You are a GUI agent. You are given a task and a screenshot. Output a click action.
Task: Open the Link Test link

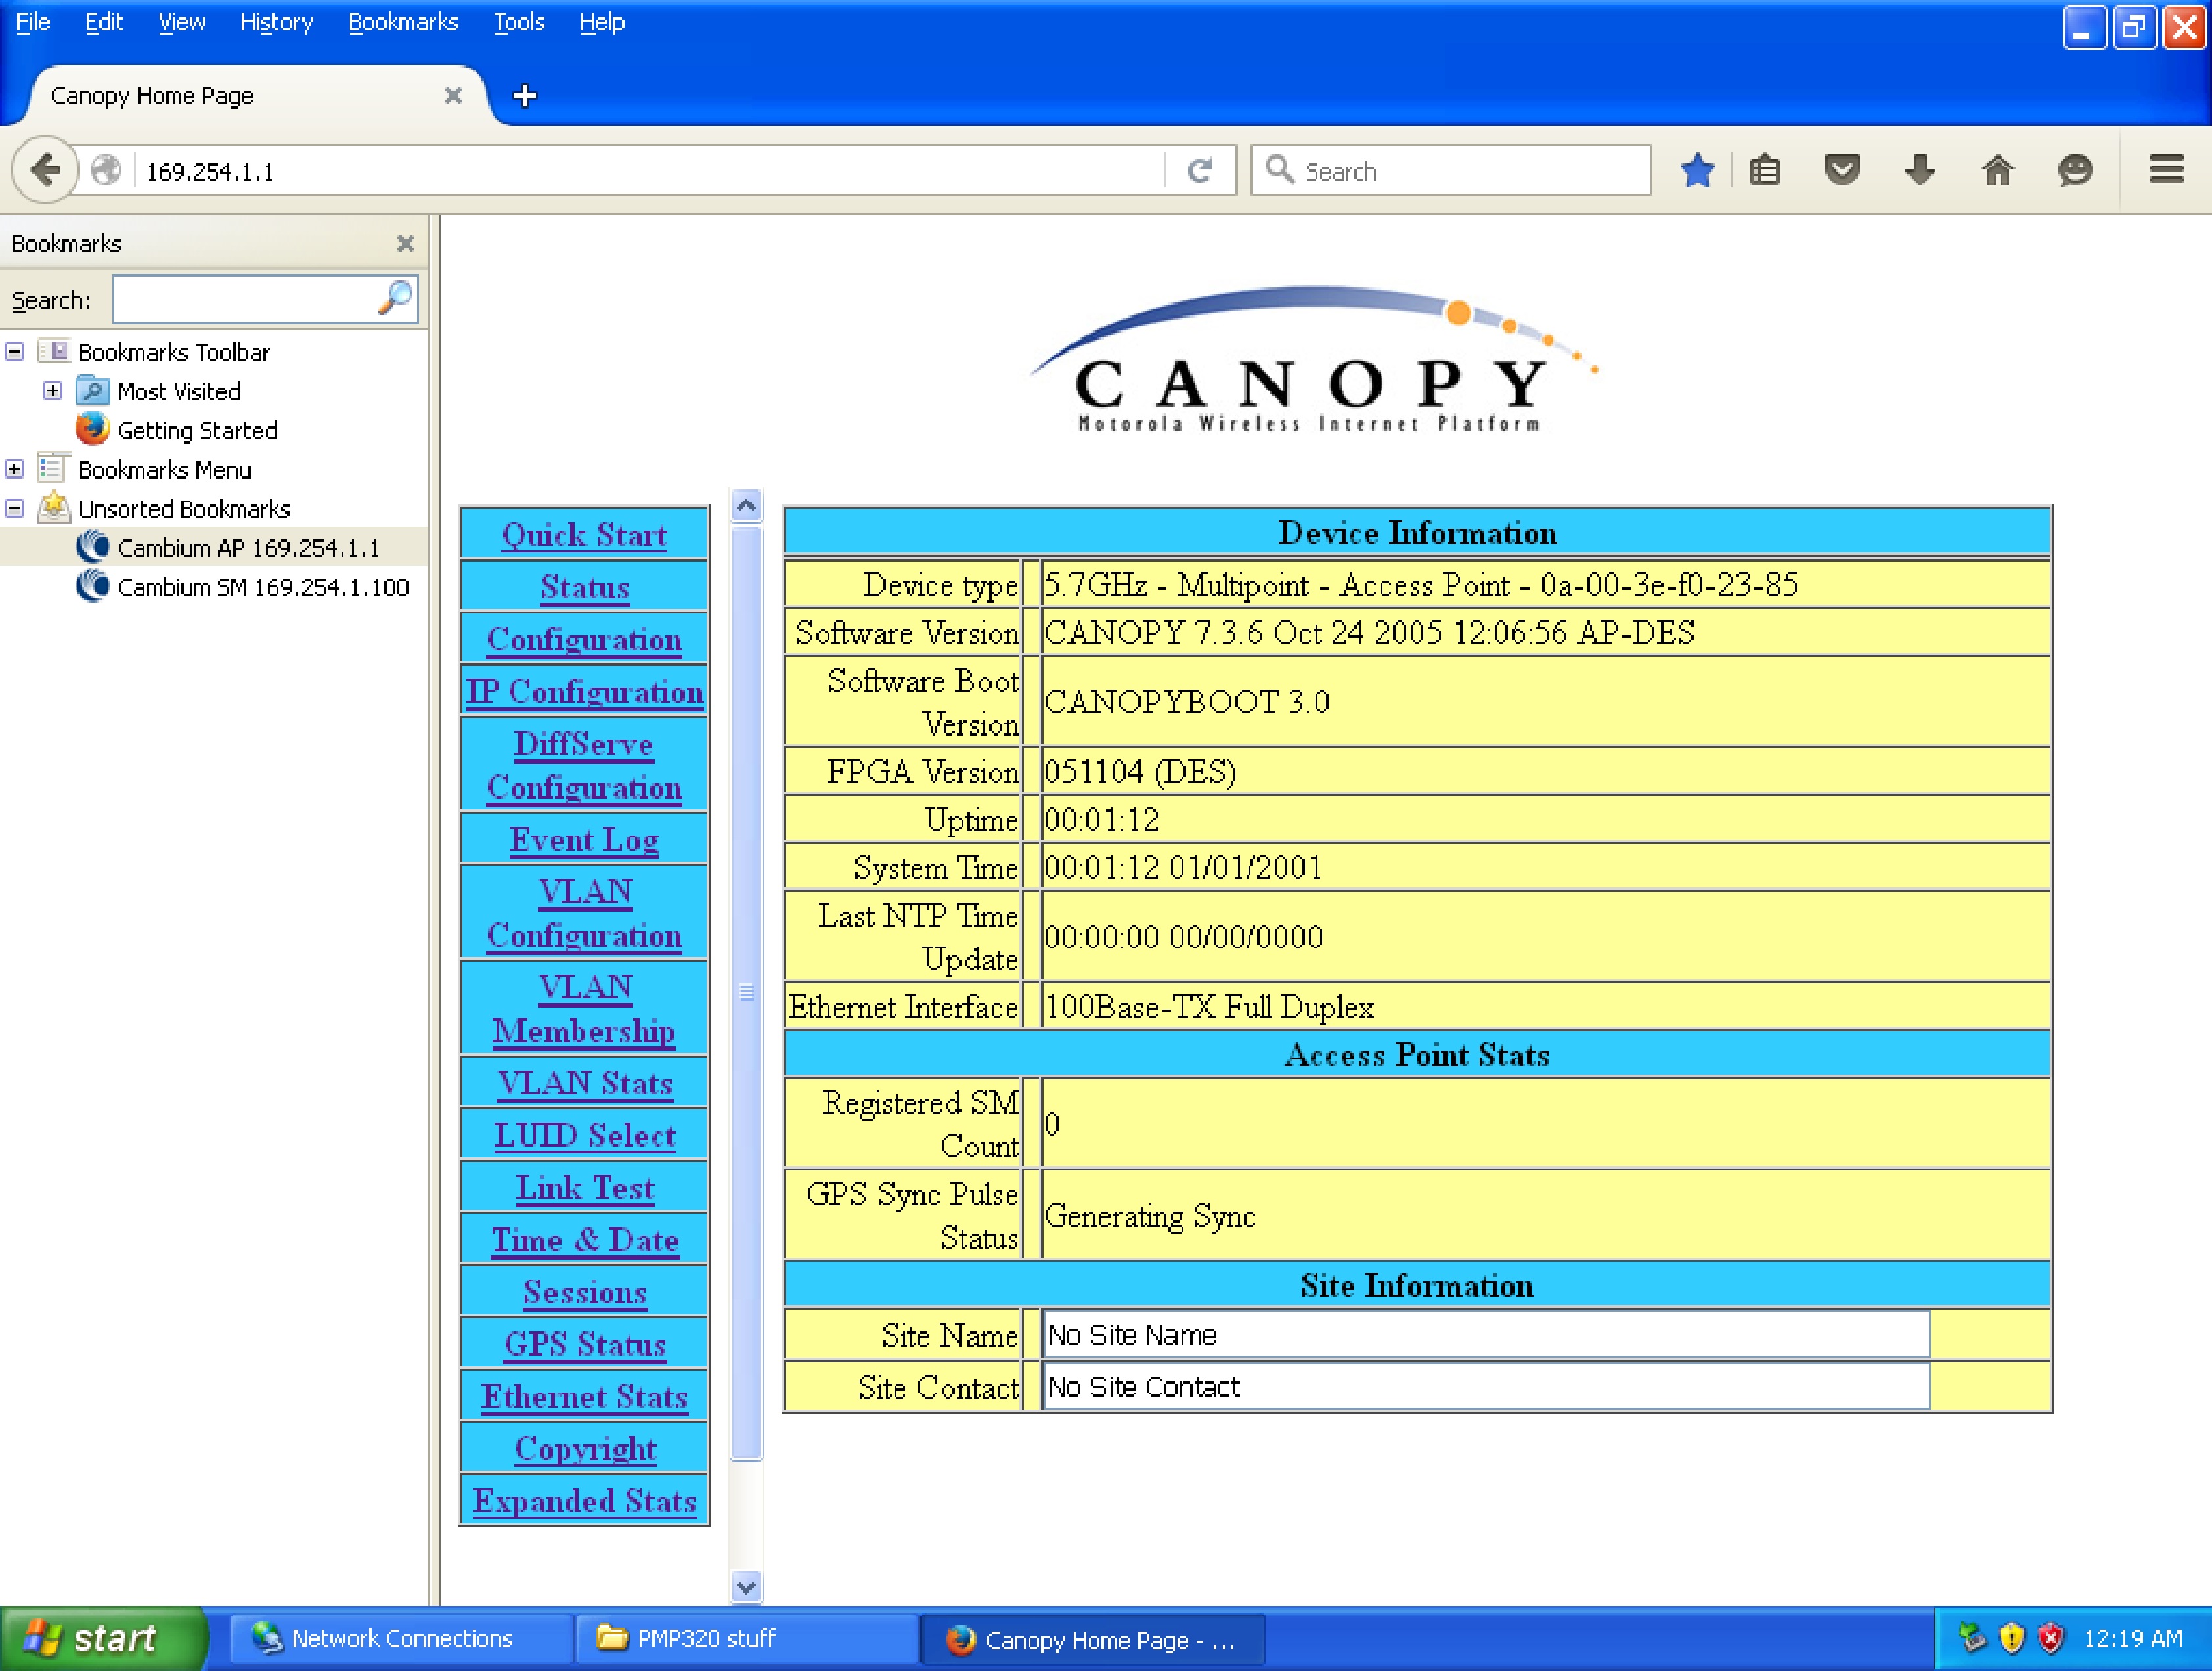click(585, 1187)
